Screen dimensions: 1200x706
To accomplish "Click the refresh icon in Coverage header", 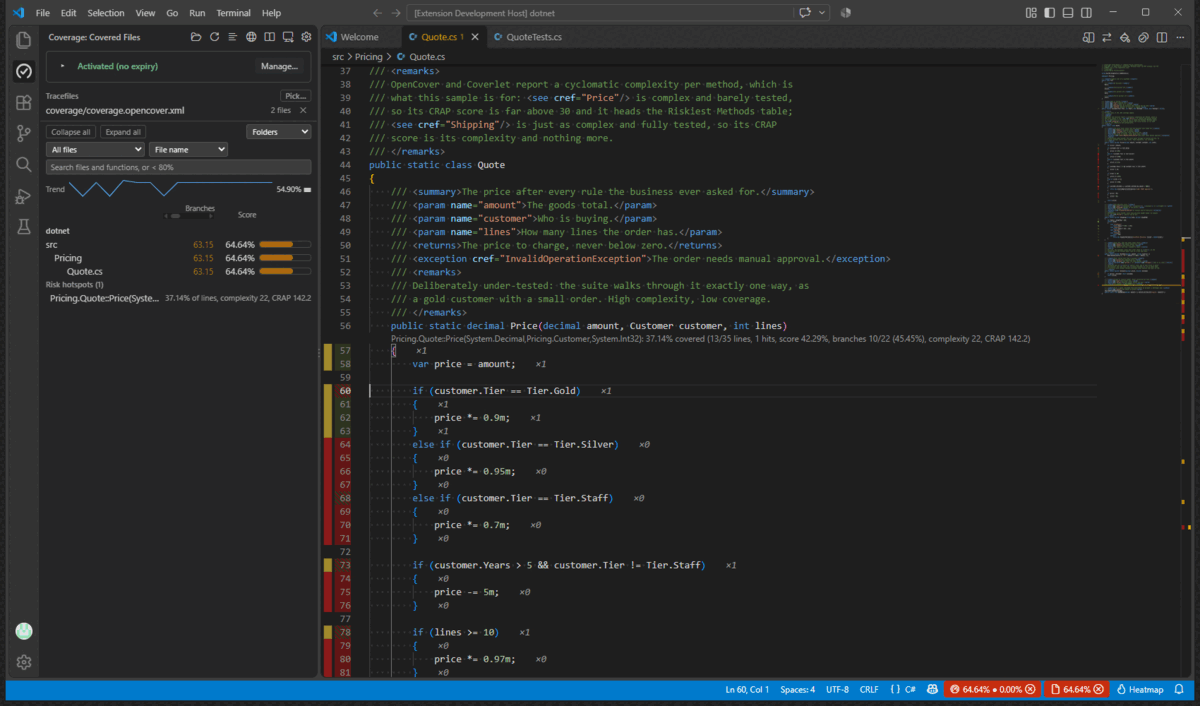I will pos(214,37).
